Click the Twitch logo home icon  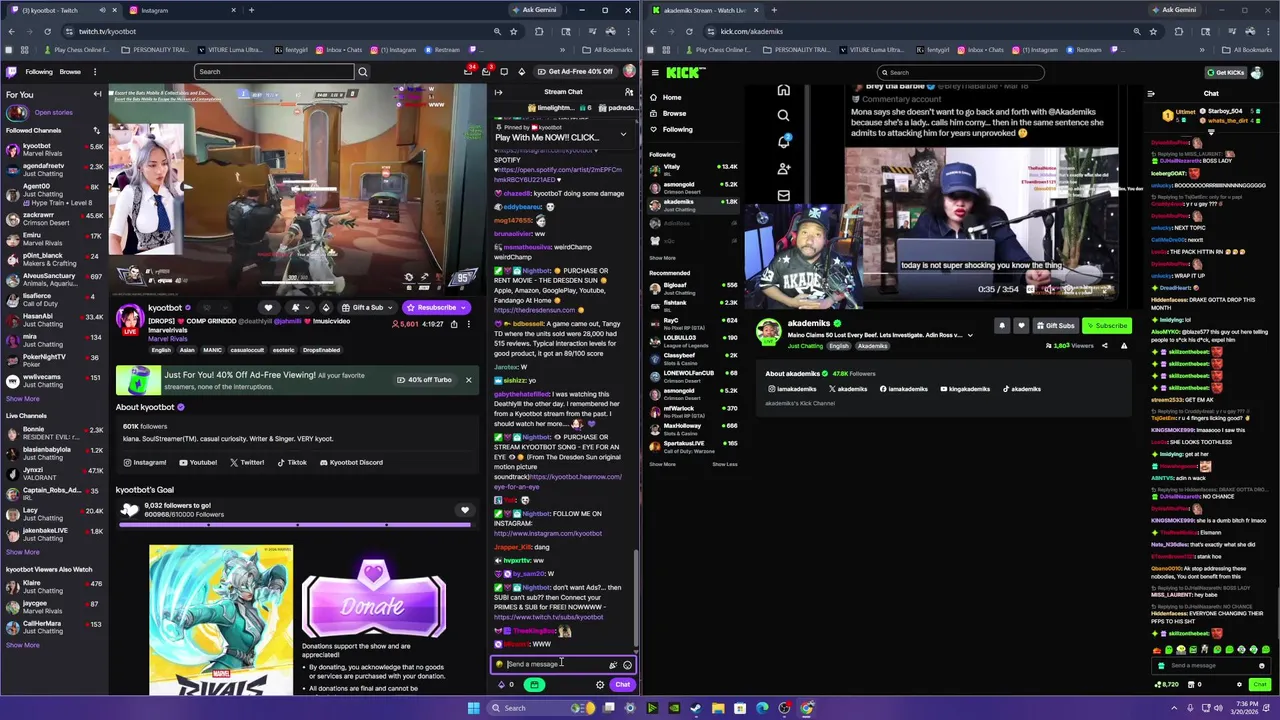coord(11,71)
